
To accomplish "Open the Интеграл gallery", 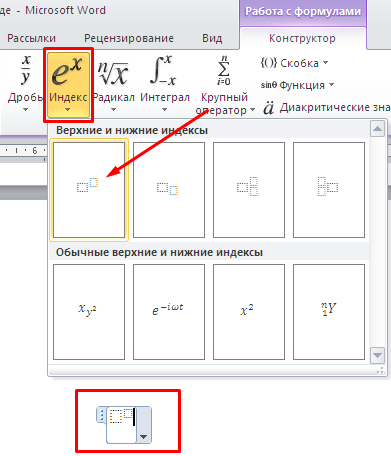I will click(x=165, y=84).
